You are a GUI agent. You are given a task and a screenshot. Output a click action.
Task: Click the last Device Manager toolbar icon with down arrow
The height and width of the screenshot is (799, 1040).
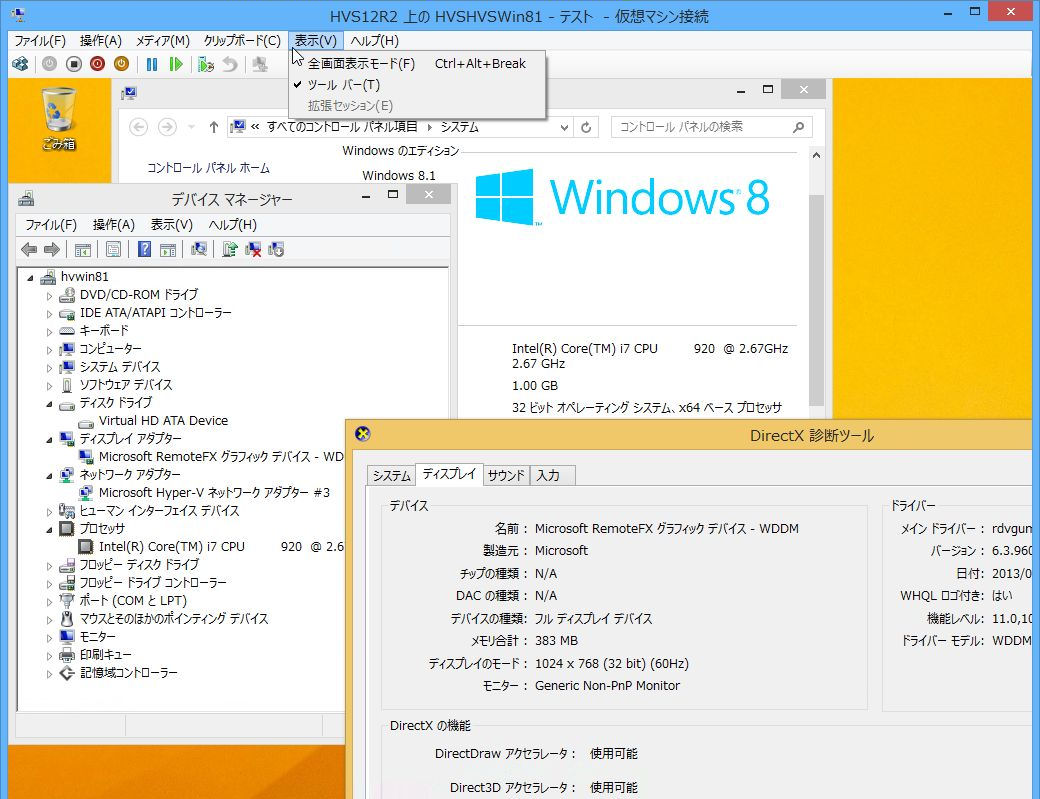coord(276,249)
